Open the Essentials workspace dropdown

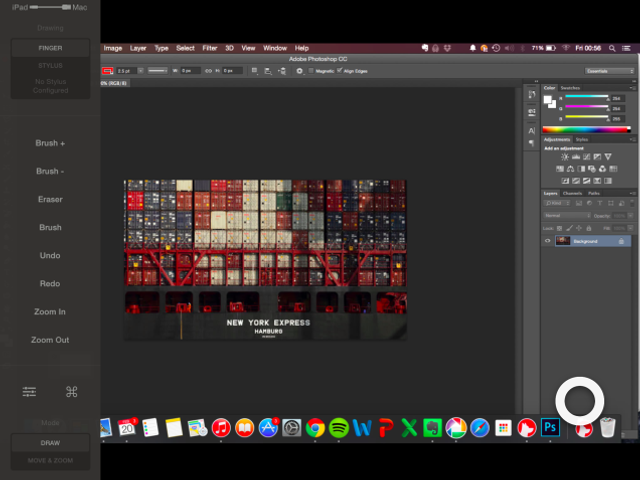pyautogui.click(x=609, y=71)
